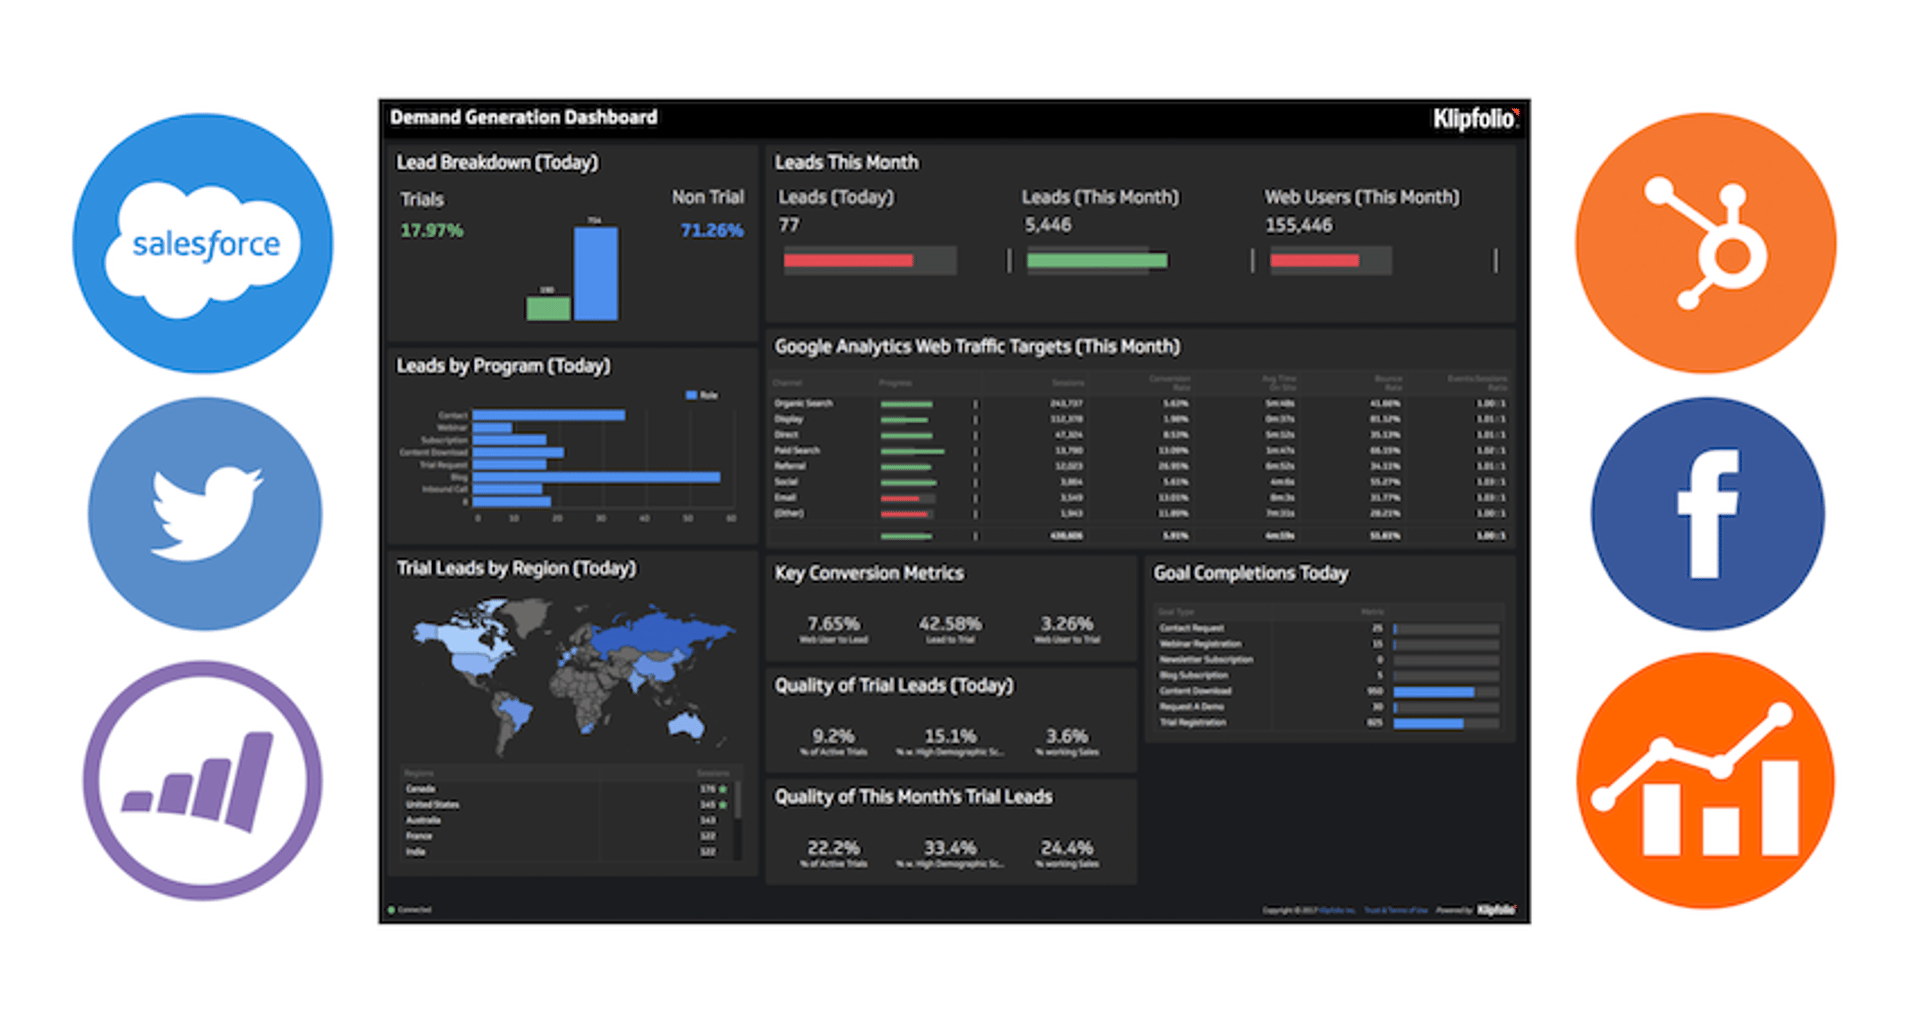Open the HubSpot sprocket icon

point(1705,243)
